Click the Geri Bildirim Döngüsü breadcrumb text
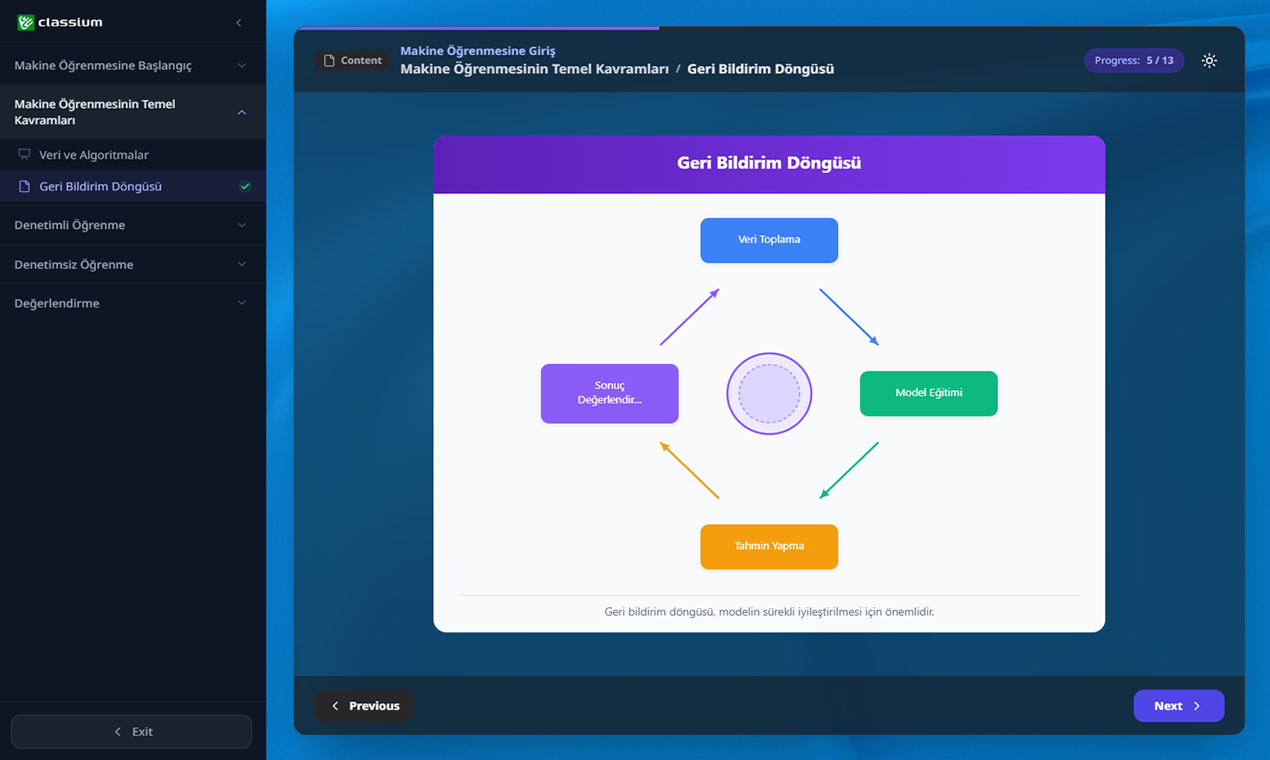The width and height of the screenshot is (1270, 760). tap(761, 69)
